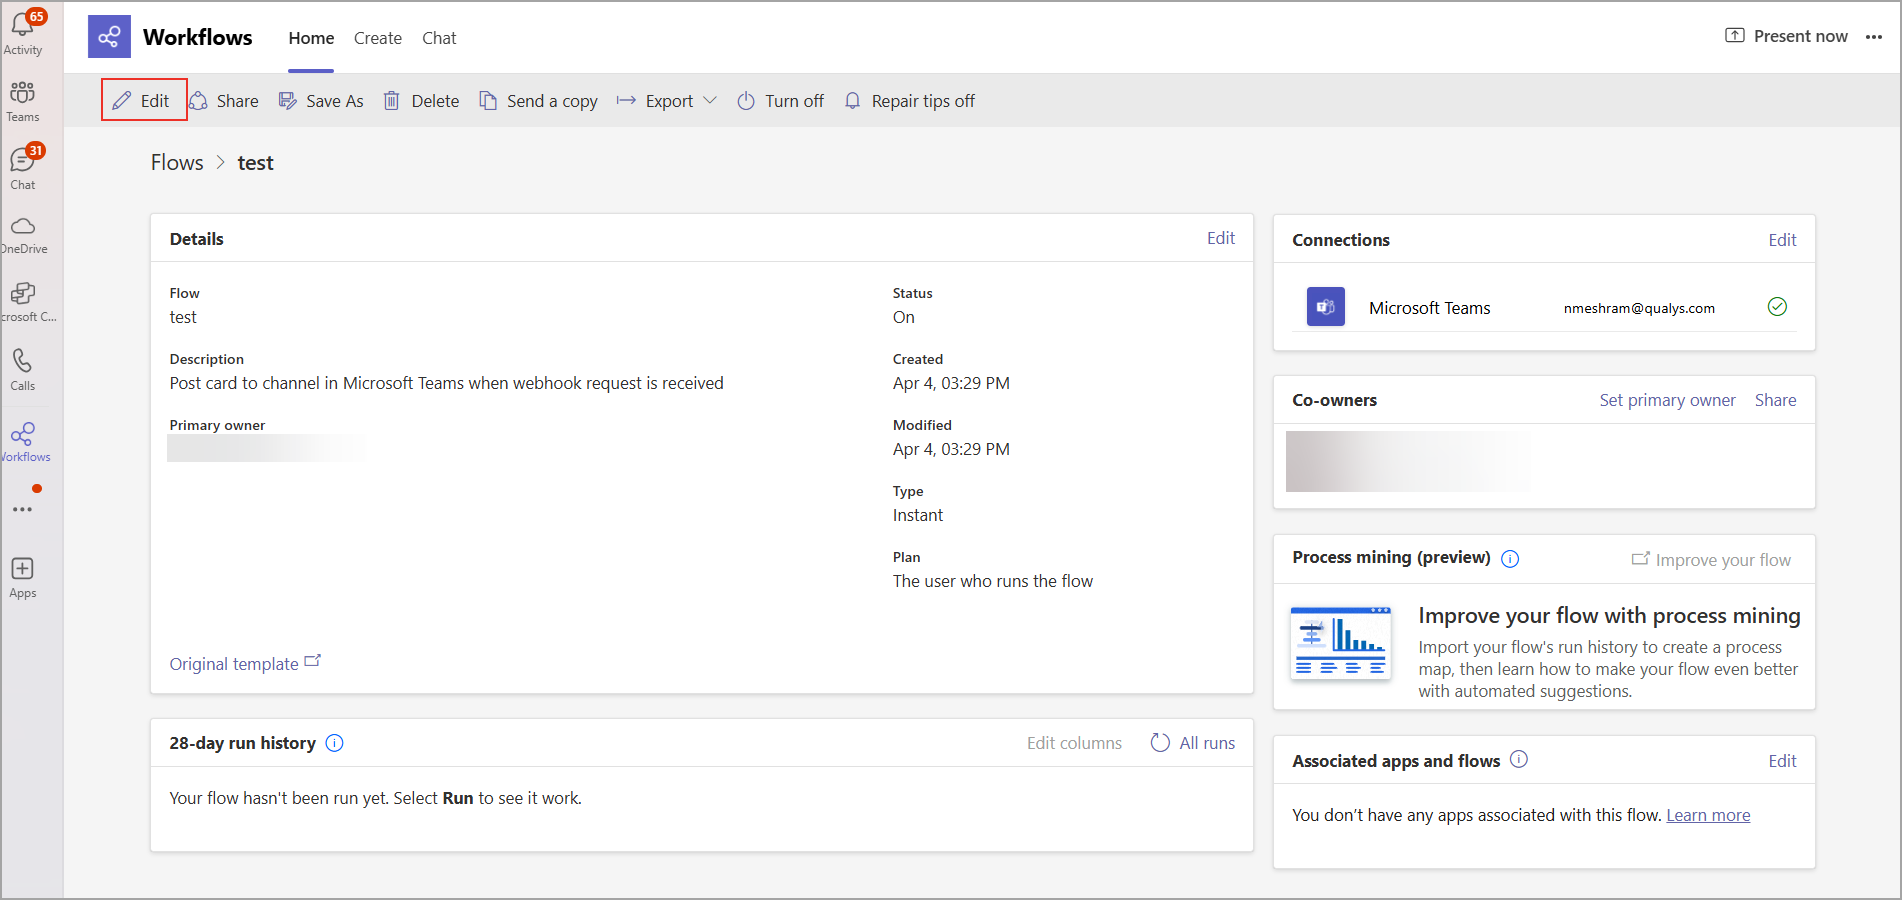Open OneDrive from the sidebar

23,235
